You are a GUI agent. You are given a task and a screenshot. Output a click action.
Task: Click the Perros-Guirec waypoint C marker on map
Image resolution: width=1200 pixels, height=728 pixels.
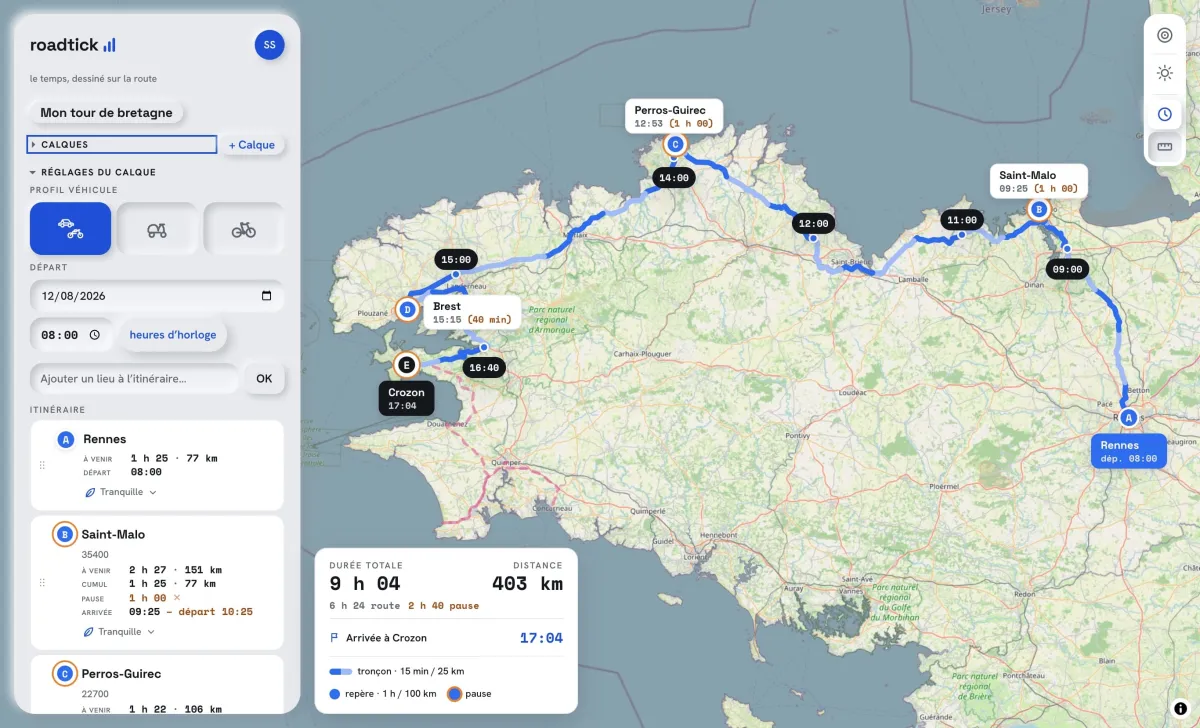[x=675, y=145]
